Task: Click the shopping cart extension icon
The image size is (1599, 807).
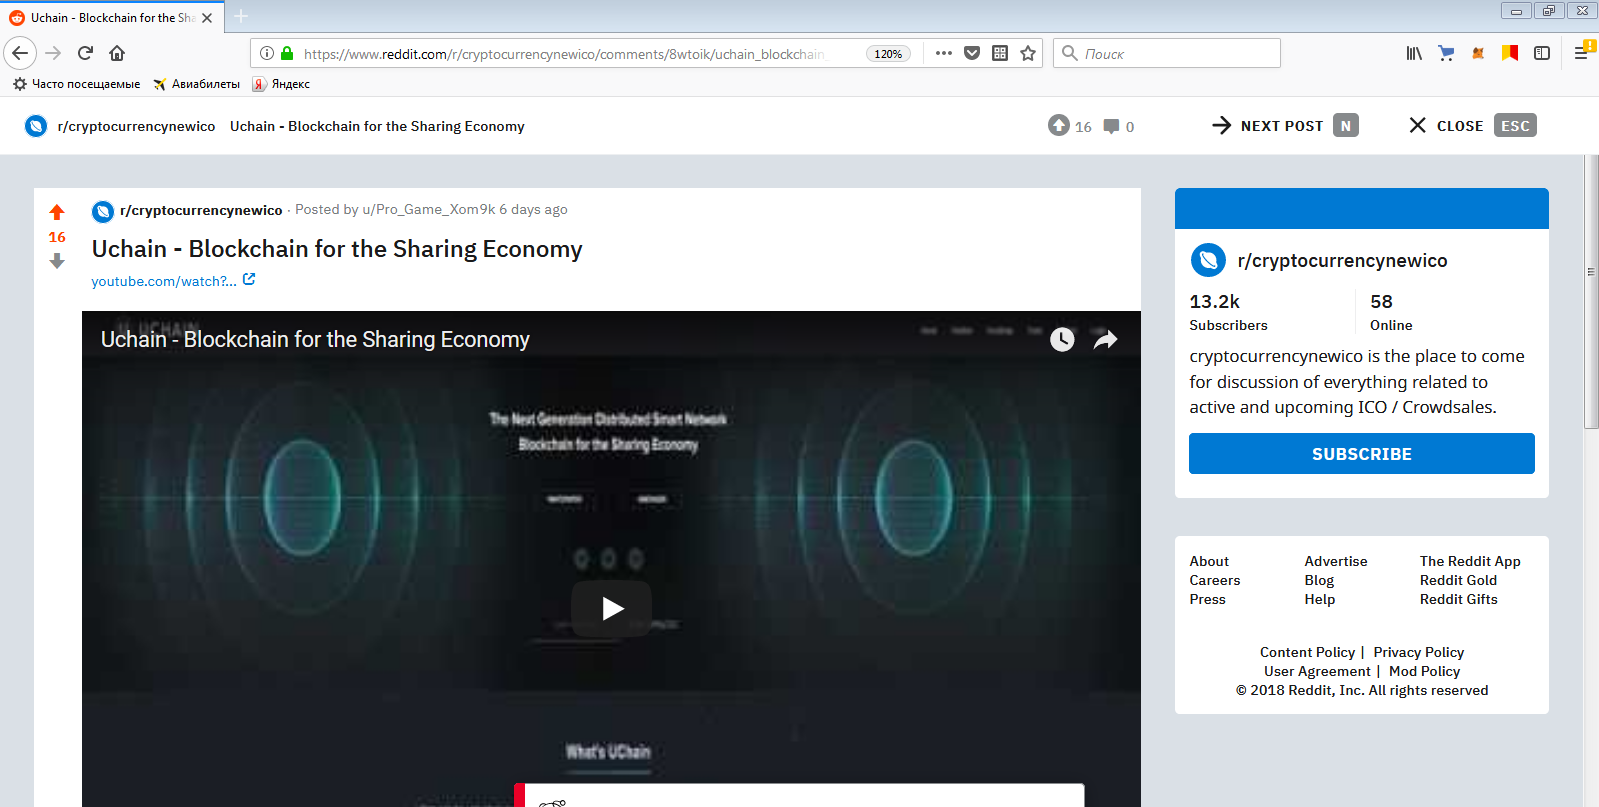Action: click(x=1446, y=53)
